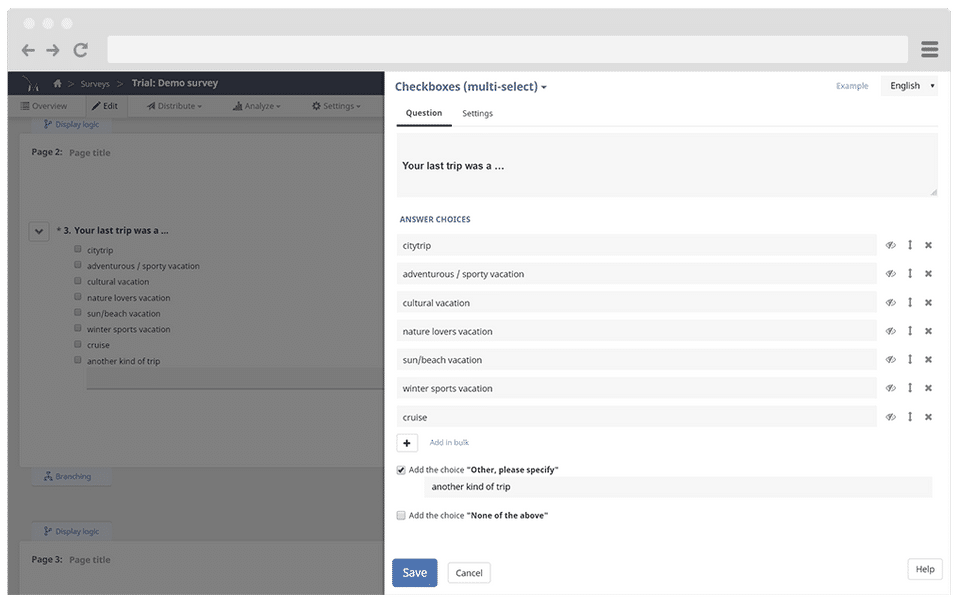This screenshot has height=607, width=960.
Task: Go back with the browser back arrow
Action: click(x=28, y=50)
